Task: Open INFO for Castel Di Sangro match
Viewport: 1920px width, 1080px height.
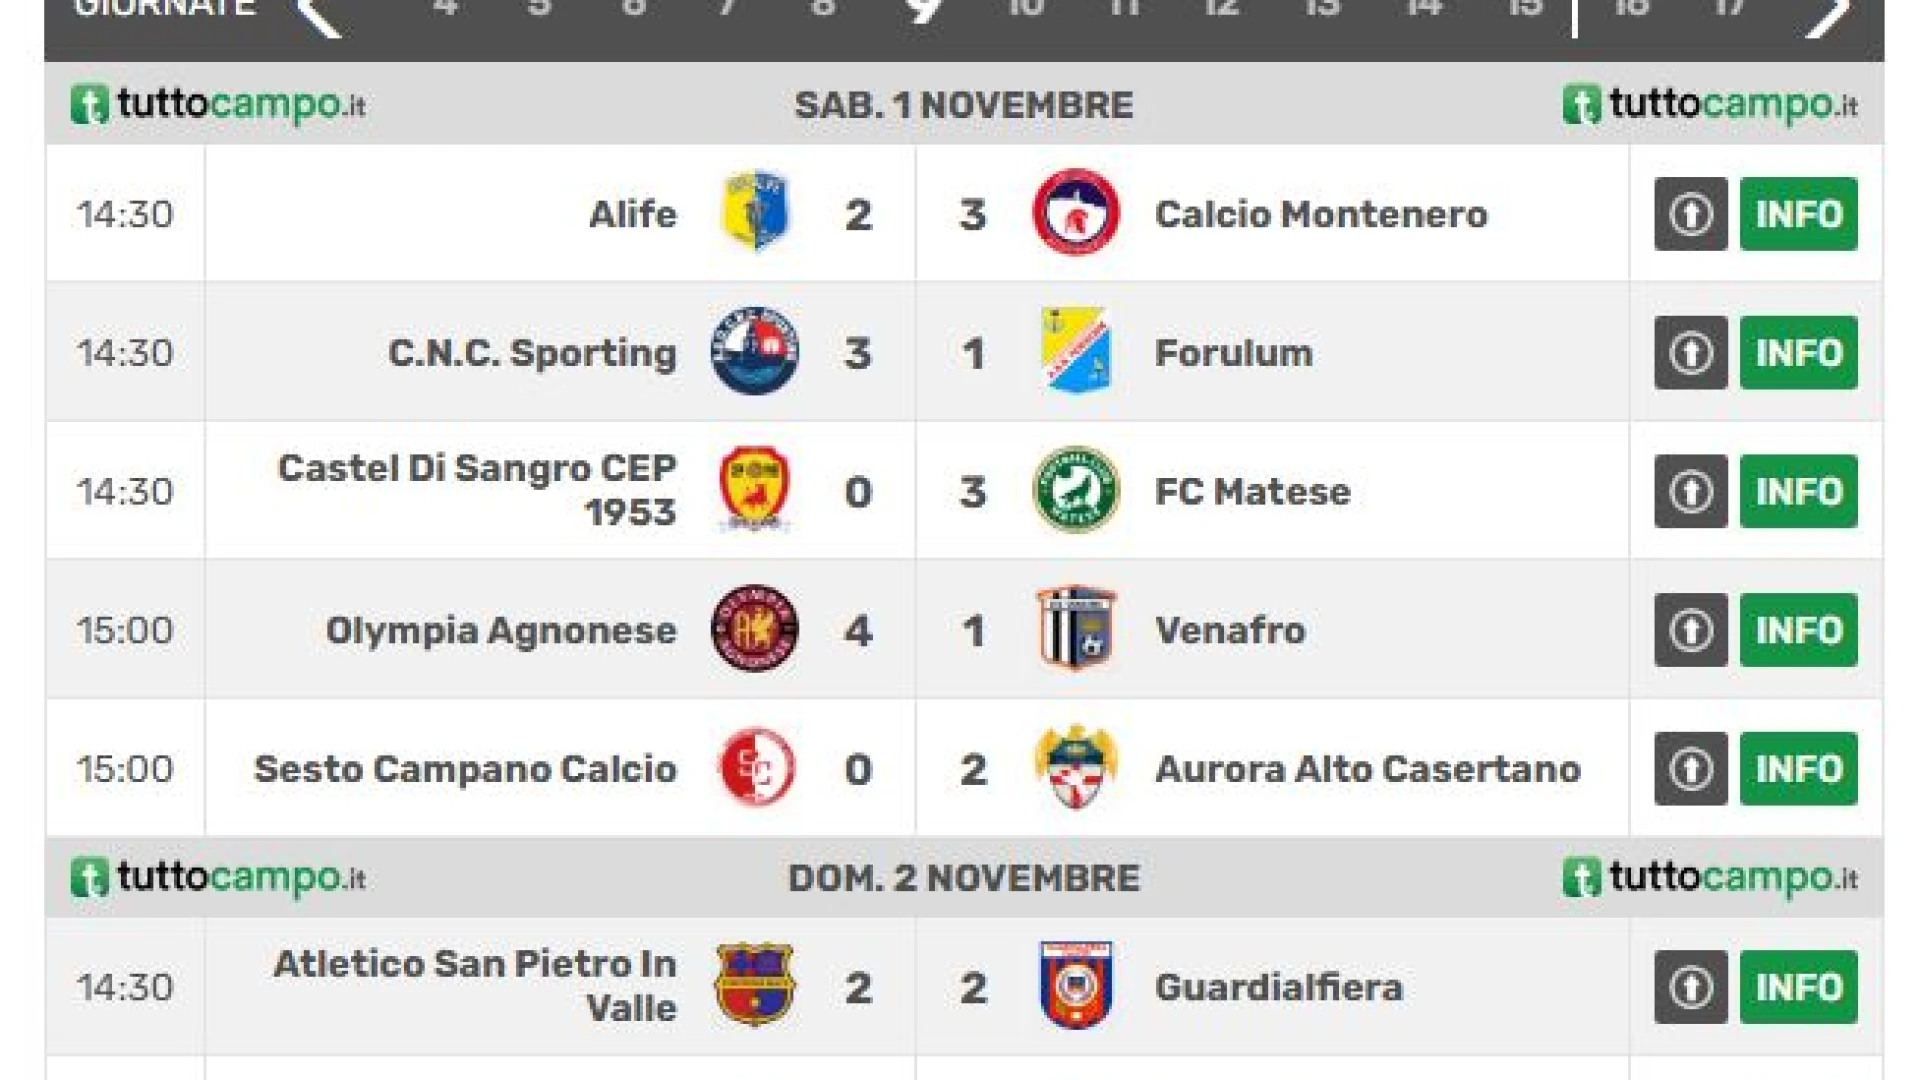Action: pyautogui.click(x=1798, y=492)
